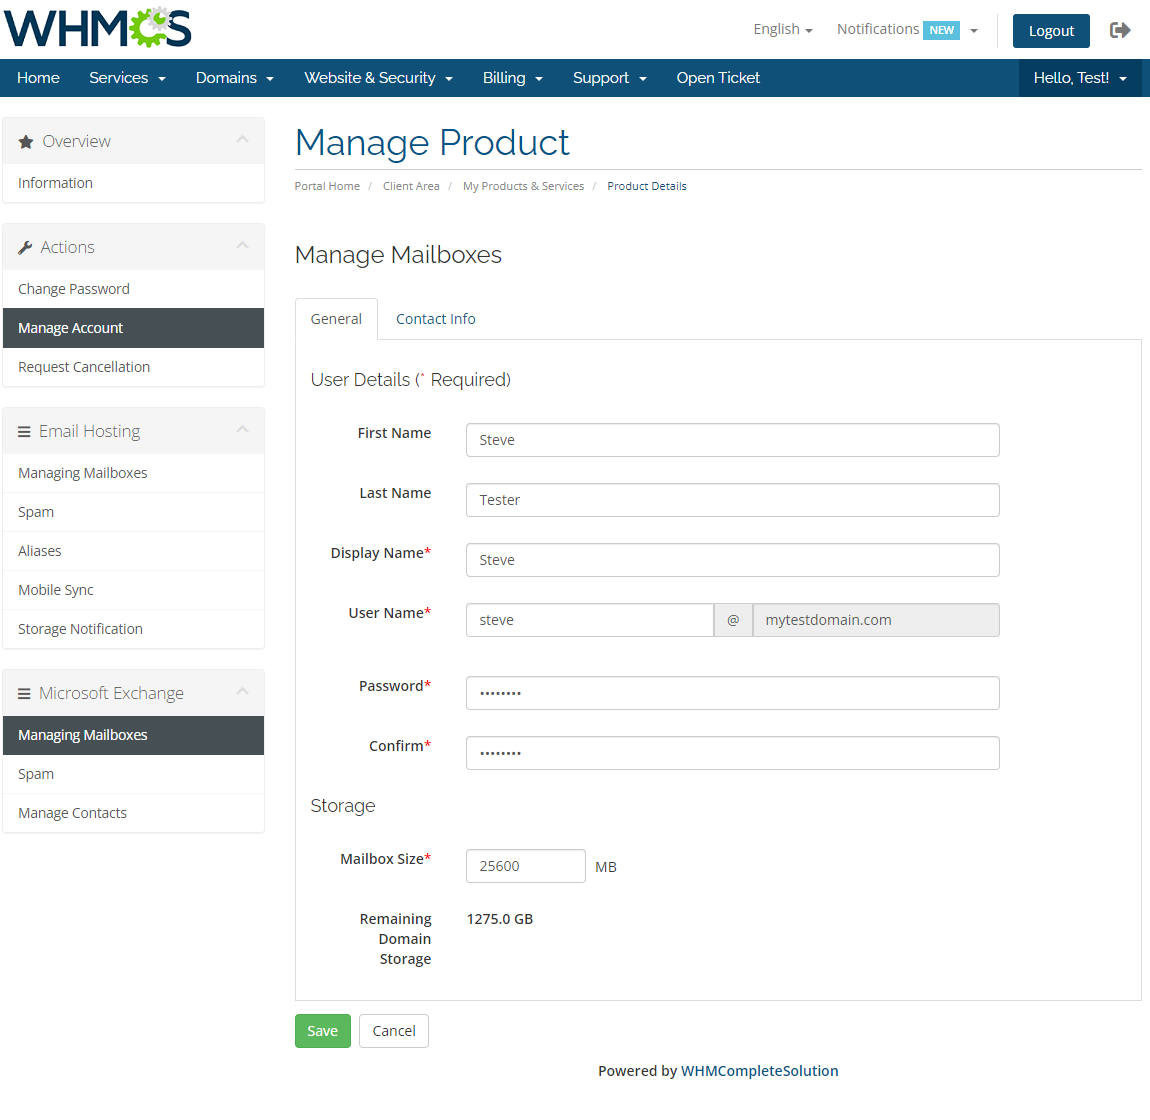Select Manage Account in Actions
Image resolution: width=1150 pixels, height=1120 pixels.
coord(133,328)
